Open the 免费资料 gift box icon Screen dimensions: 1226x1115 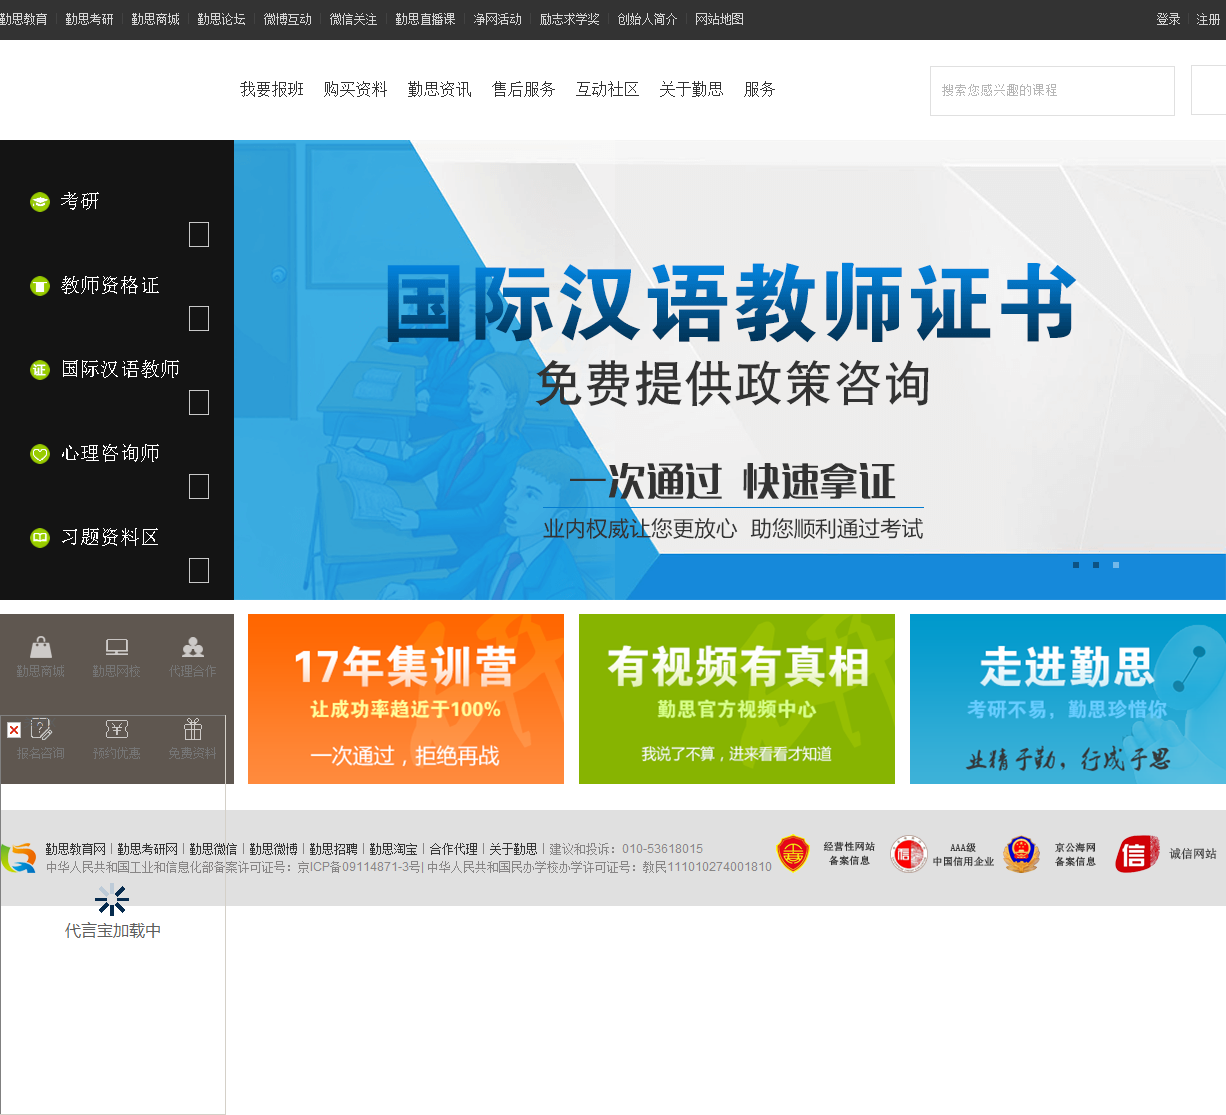coord(193,729)
